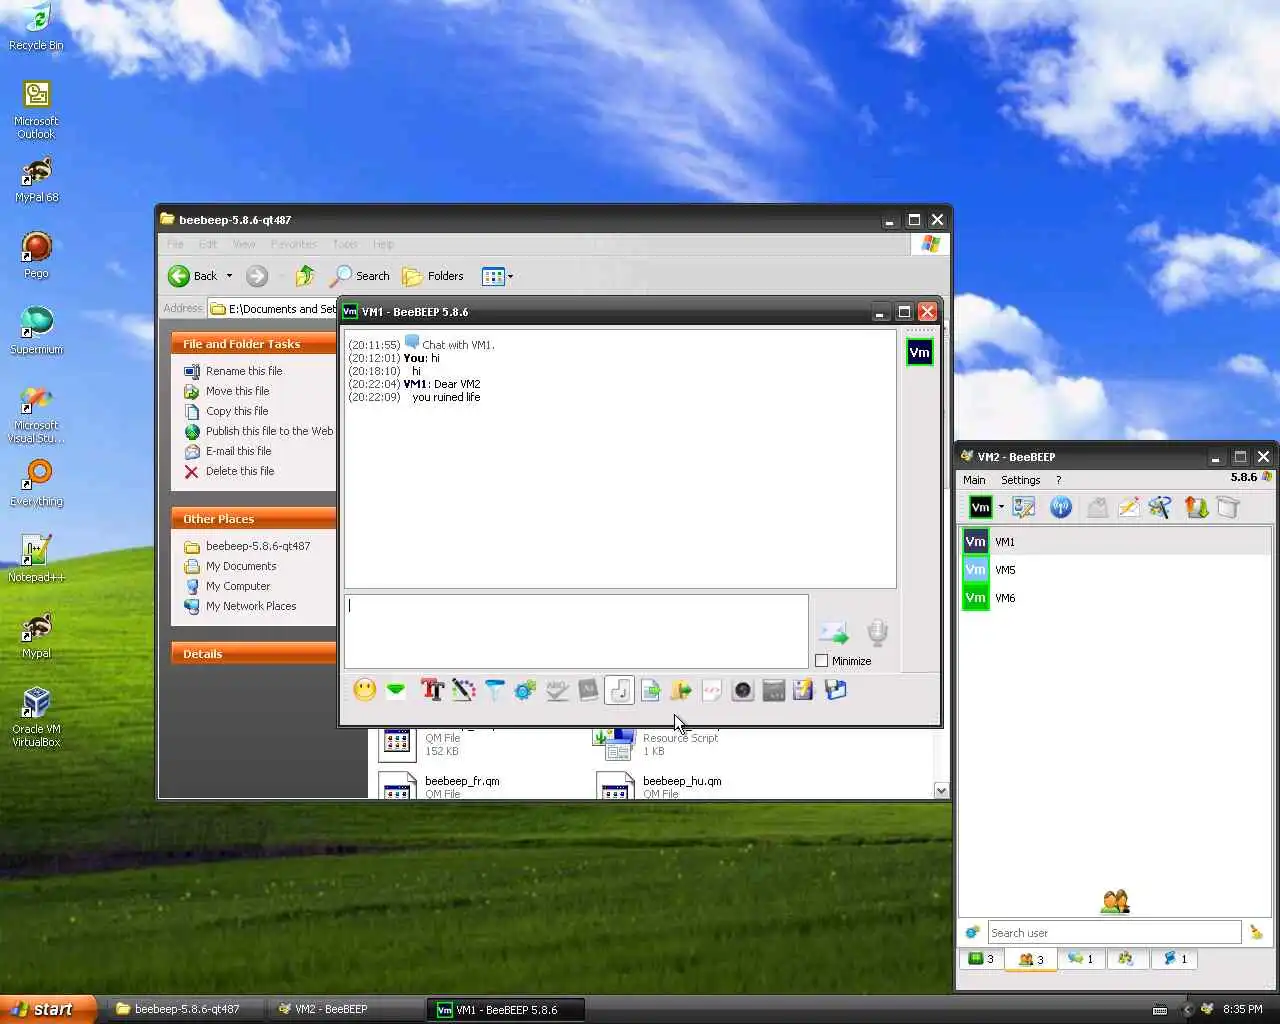Edit your profile with the profile pencil icon
1280x1024 pixels.
coord(1024,508)
